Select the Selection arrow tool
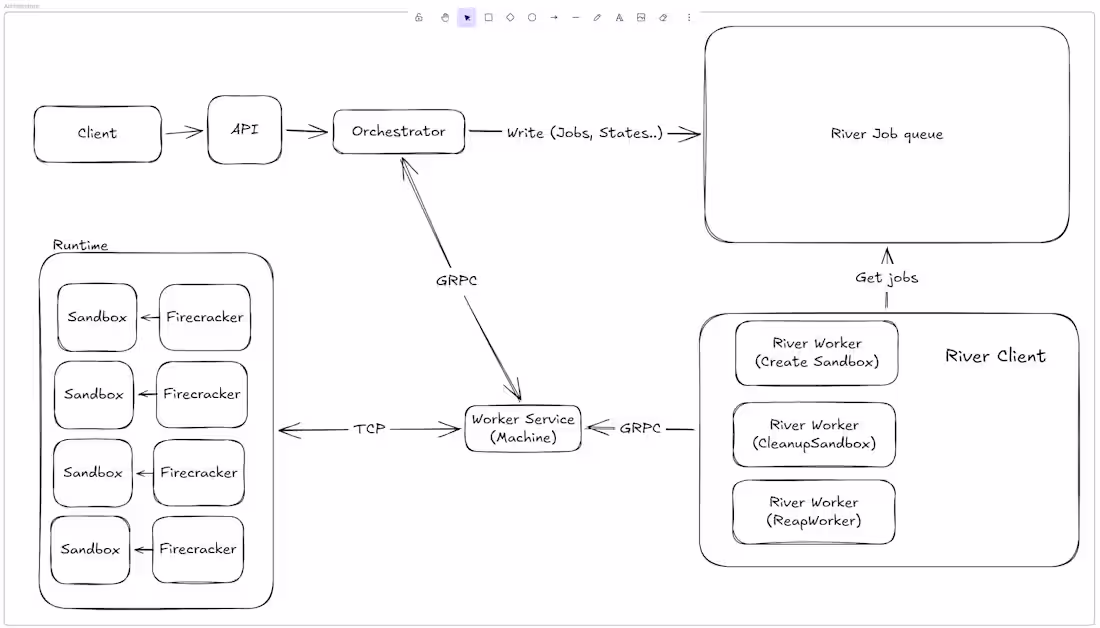1100x628 pixels. tap(467, 18)
